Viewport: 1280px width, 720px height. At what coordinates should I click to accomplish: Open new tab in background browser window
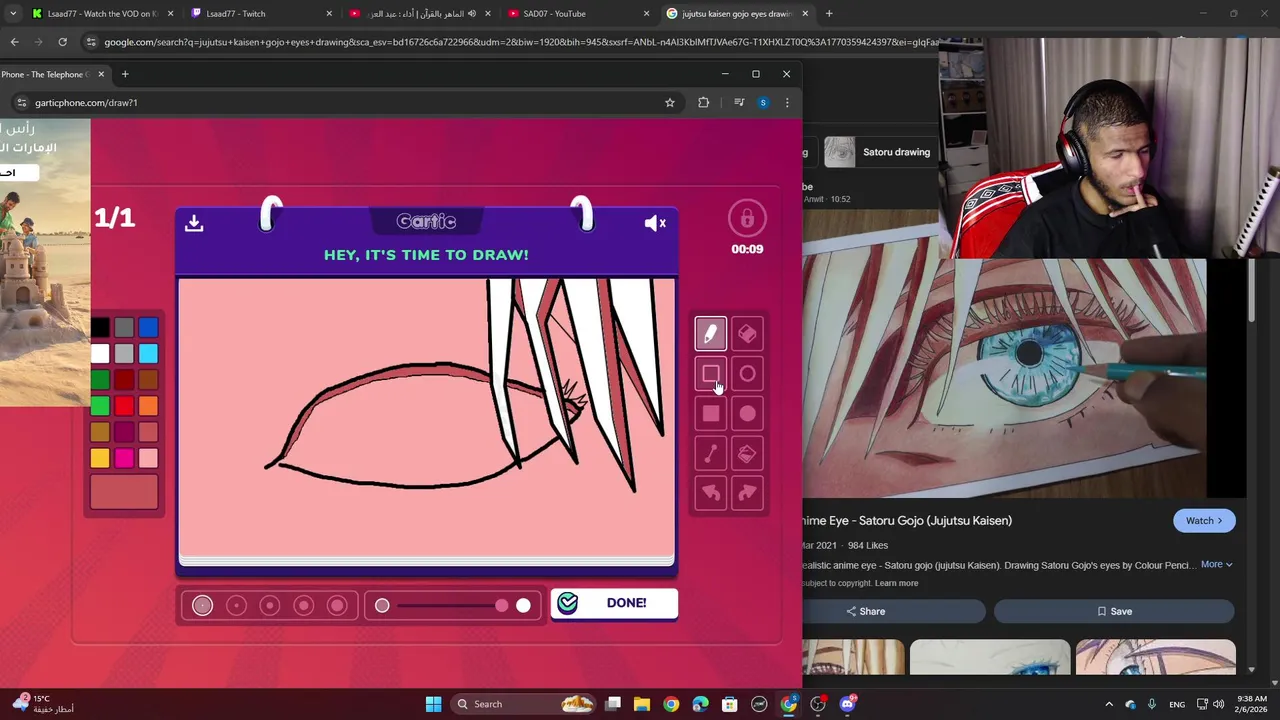829,14
